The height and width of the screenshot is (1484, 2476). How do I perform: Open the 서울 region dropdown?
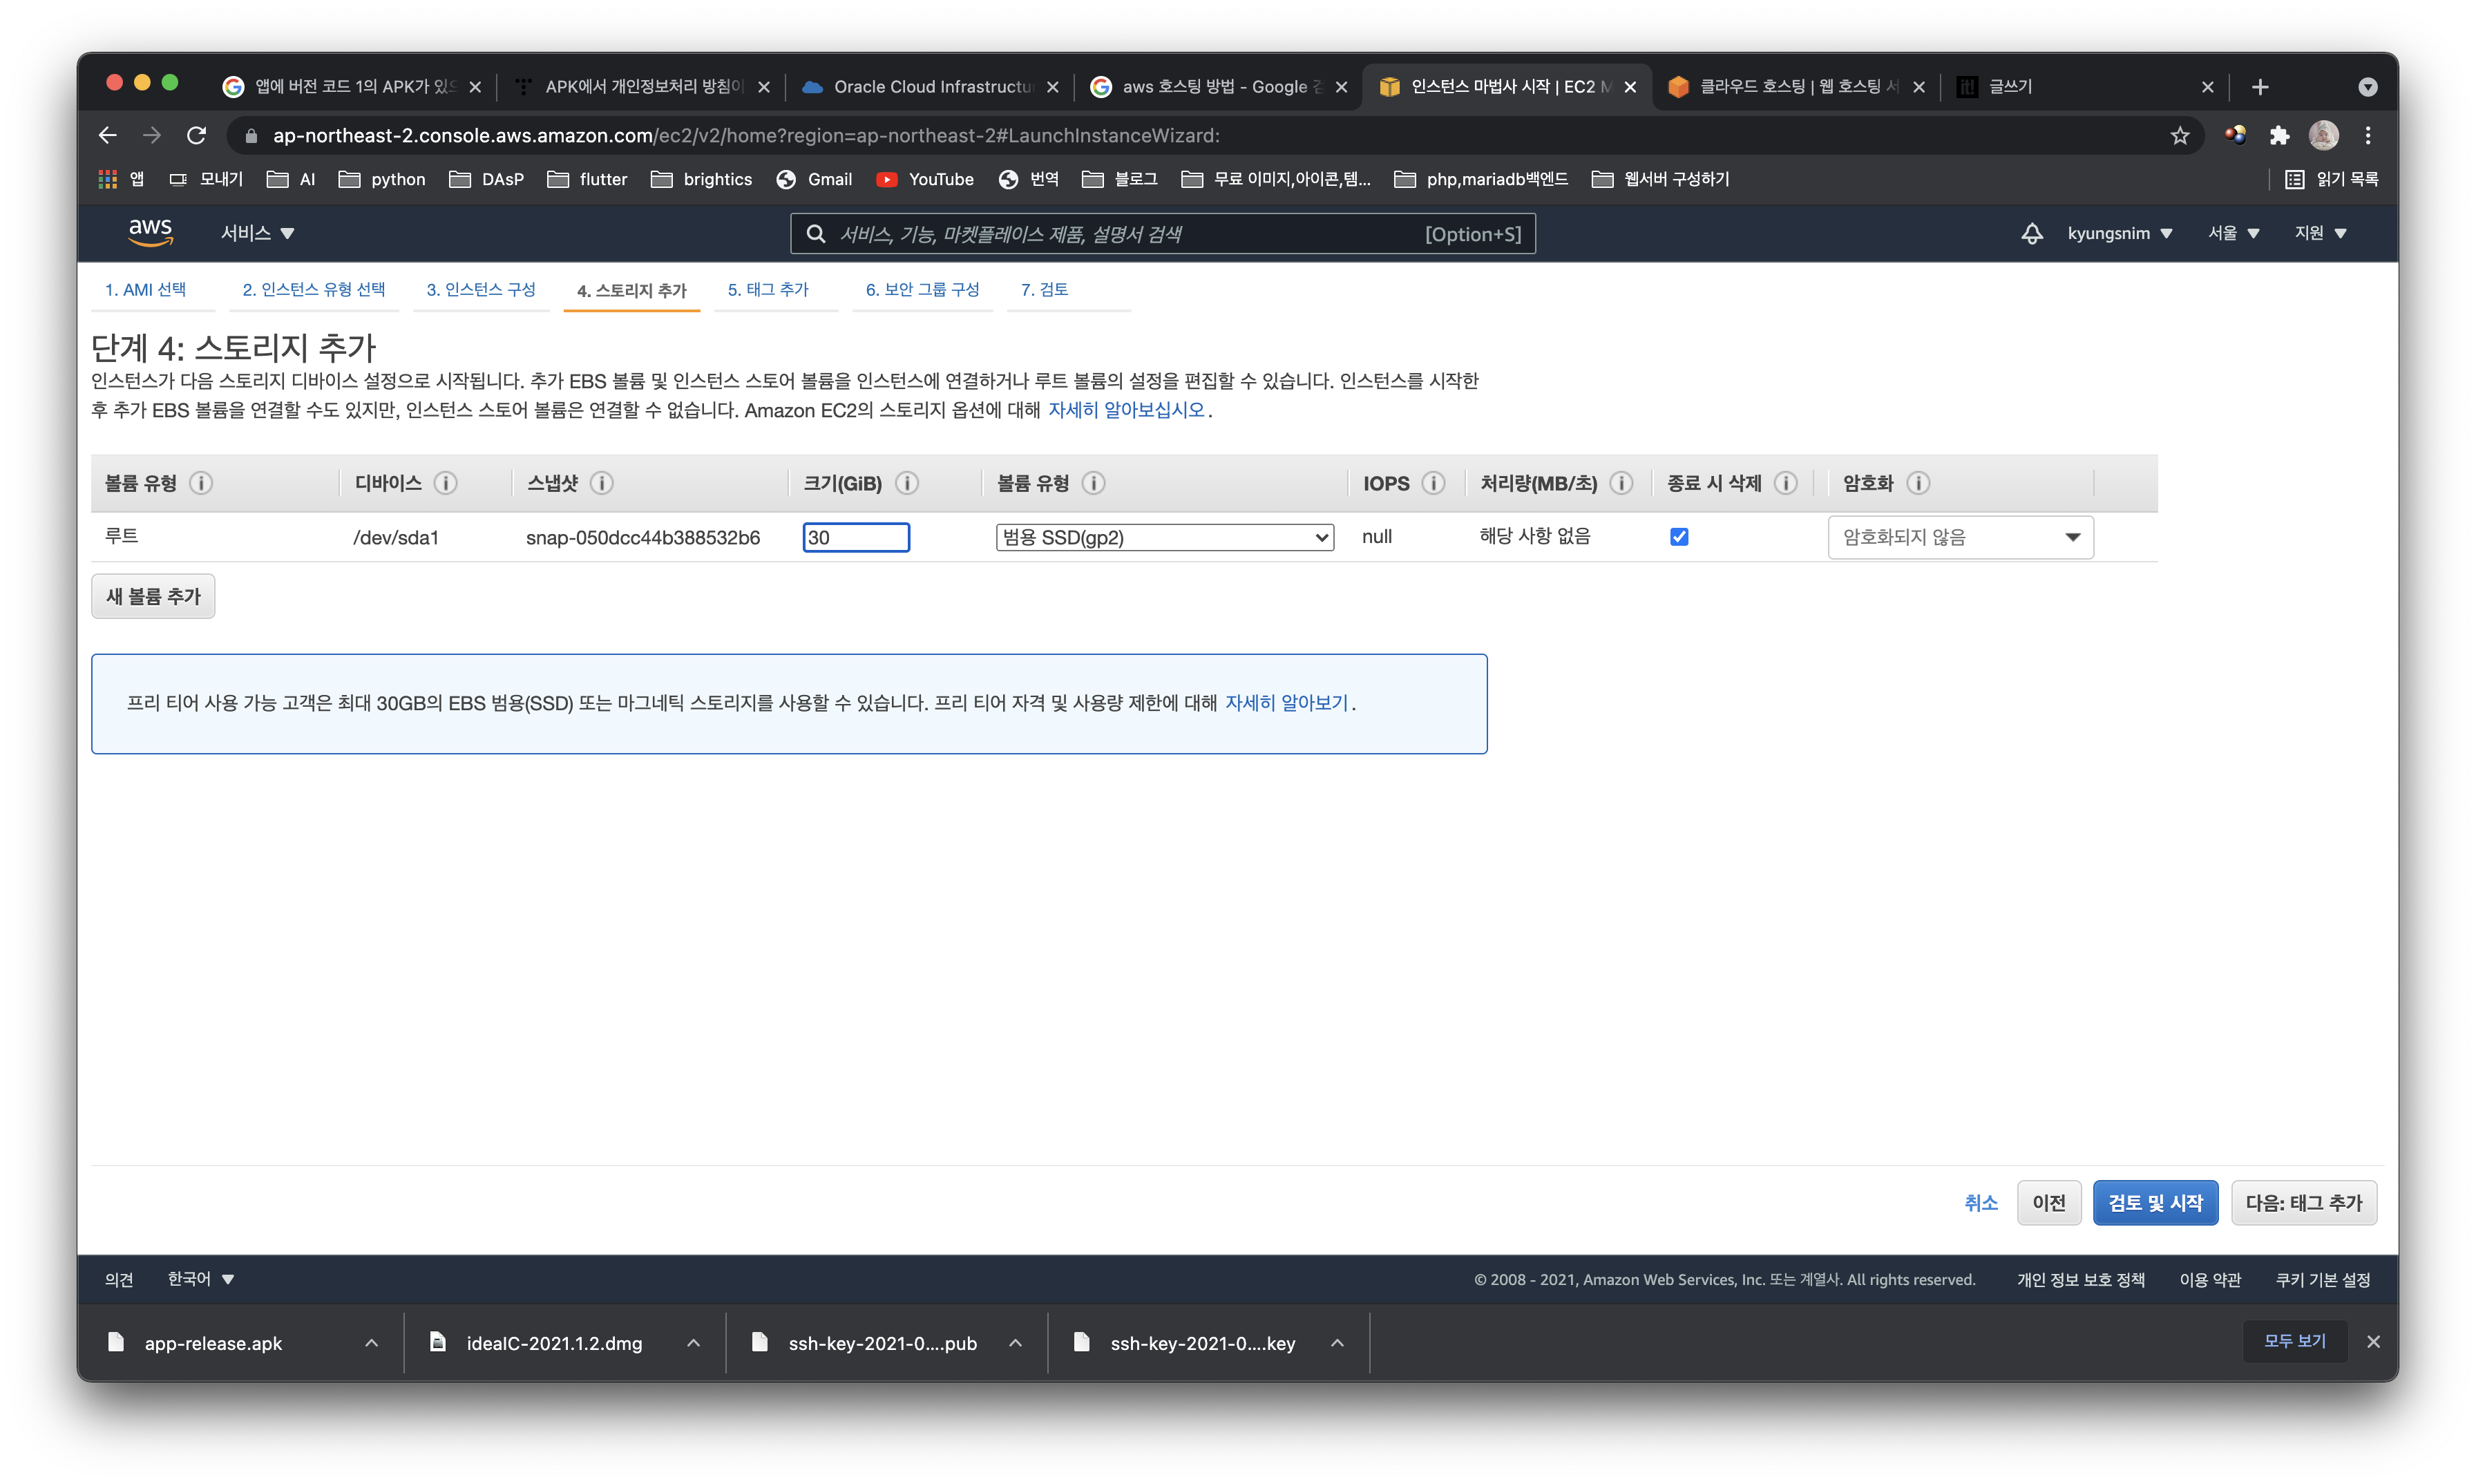2233,233
